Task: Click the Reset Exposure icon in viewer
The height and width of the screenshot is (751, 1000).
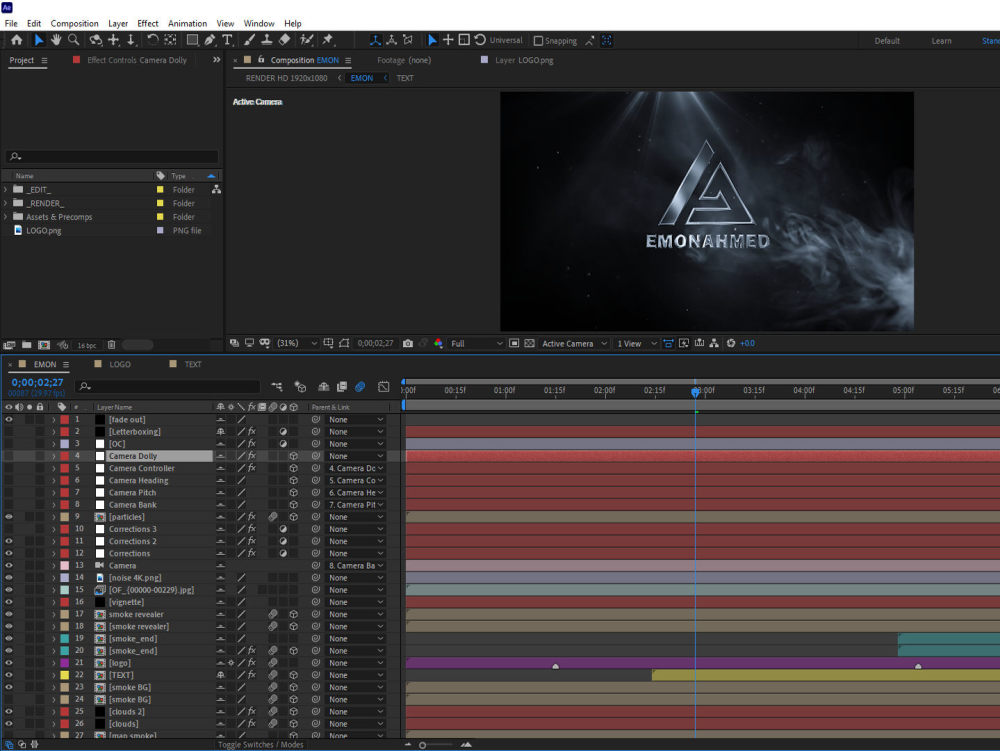Action: click(x=731, y=344)
